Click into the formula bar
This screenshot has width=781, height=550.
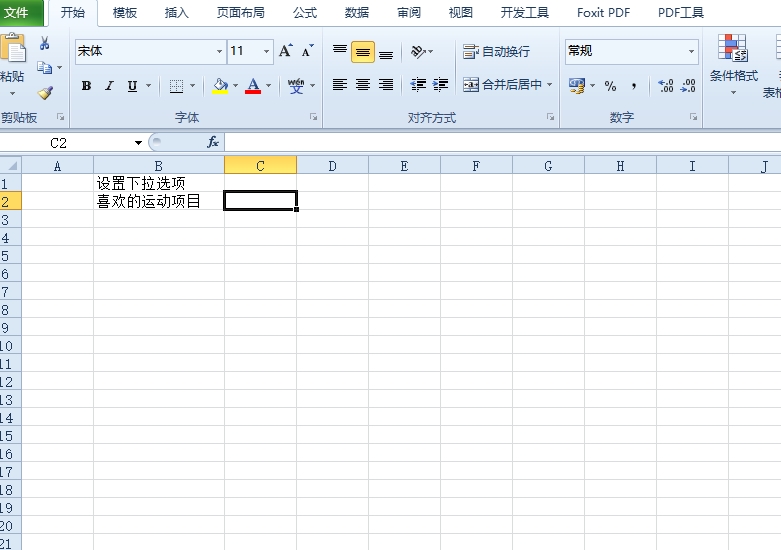(503, 142)
